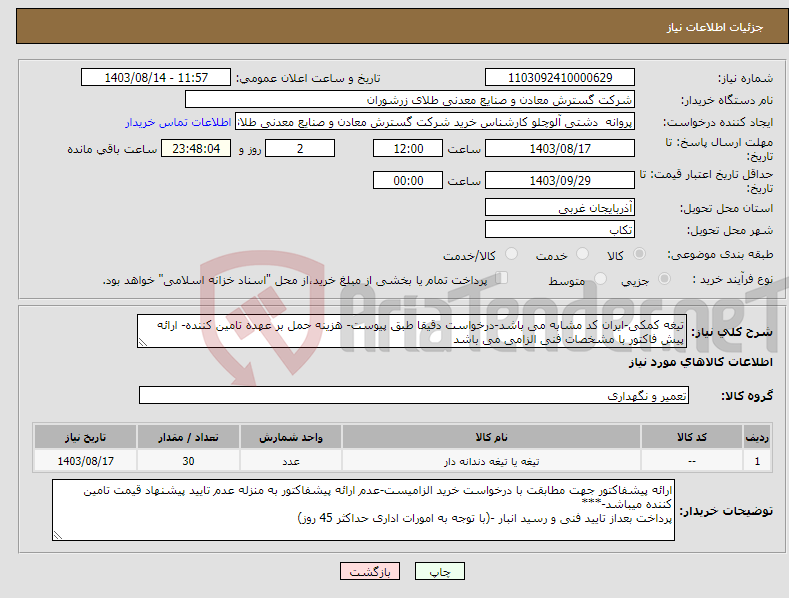Click the item name cell تیغه یا تیغه دندانه دار

491,461
